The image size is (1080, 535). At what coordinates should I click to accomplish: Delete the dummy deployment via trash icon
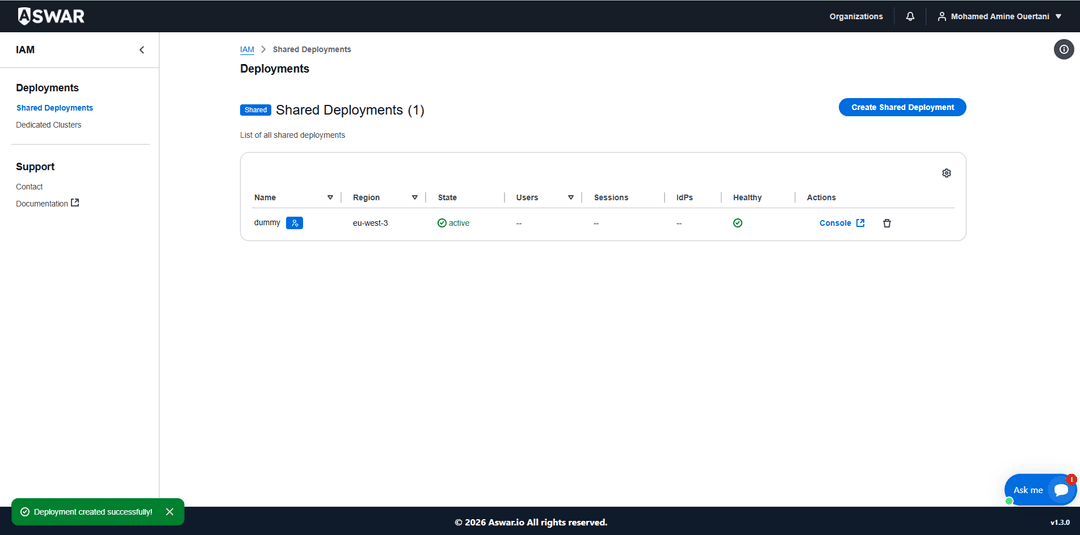[x=886, y=223]
